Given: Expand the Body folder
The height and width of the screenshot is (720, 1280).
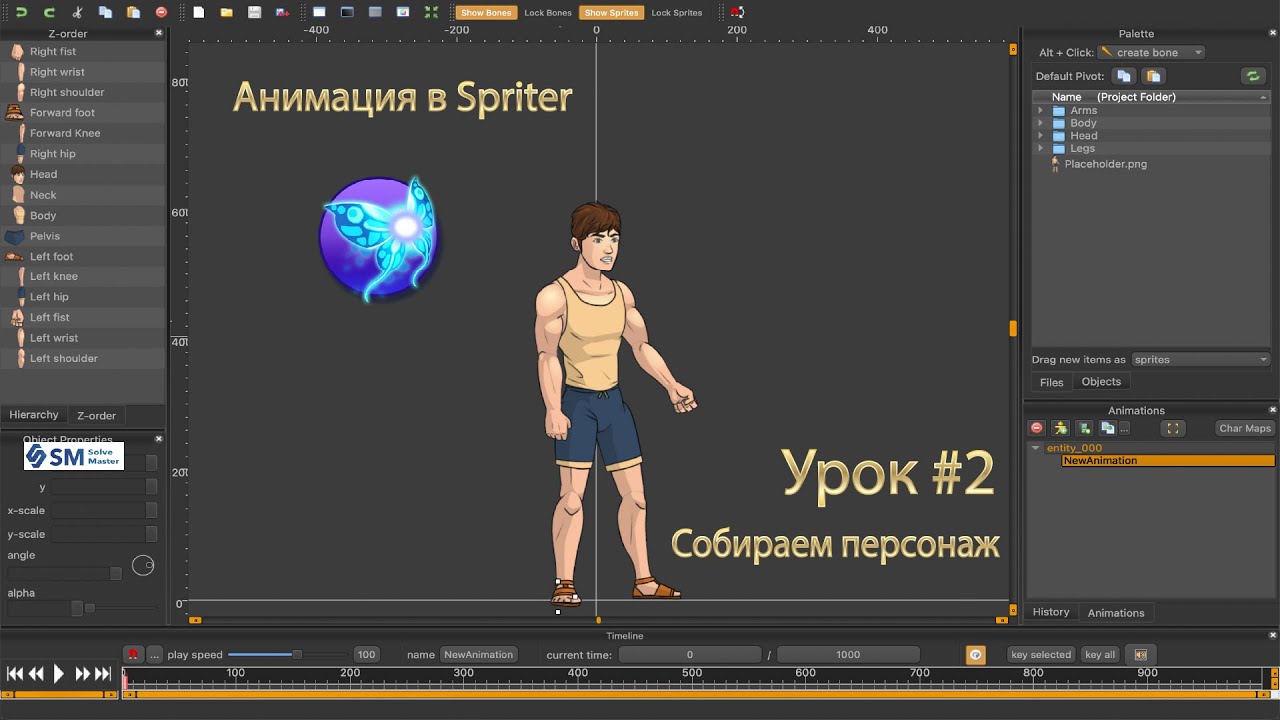Looking at the screenshot, I should (1040, 123).
